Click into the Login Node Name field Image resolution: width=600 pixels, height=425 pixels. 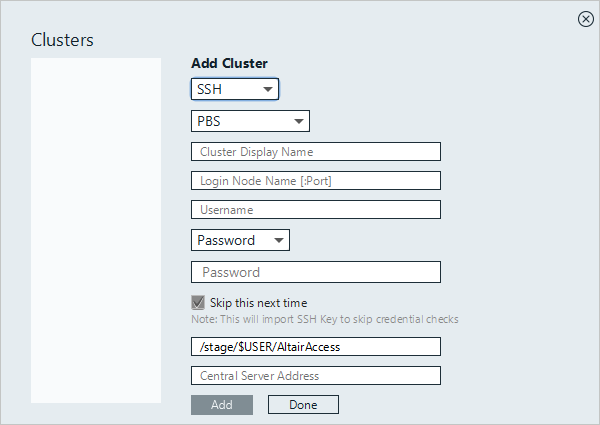(315, 181)
